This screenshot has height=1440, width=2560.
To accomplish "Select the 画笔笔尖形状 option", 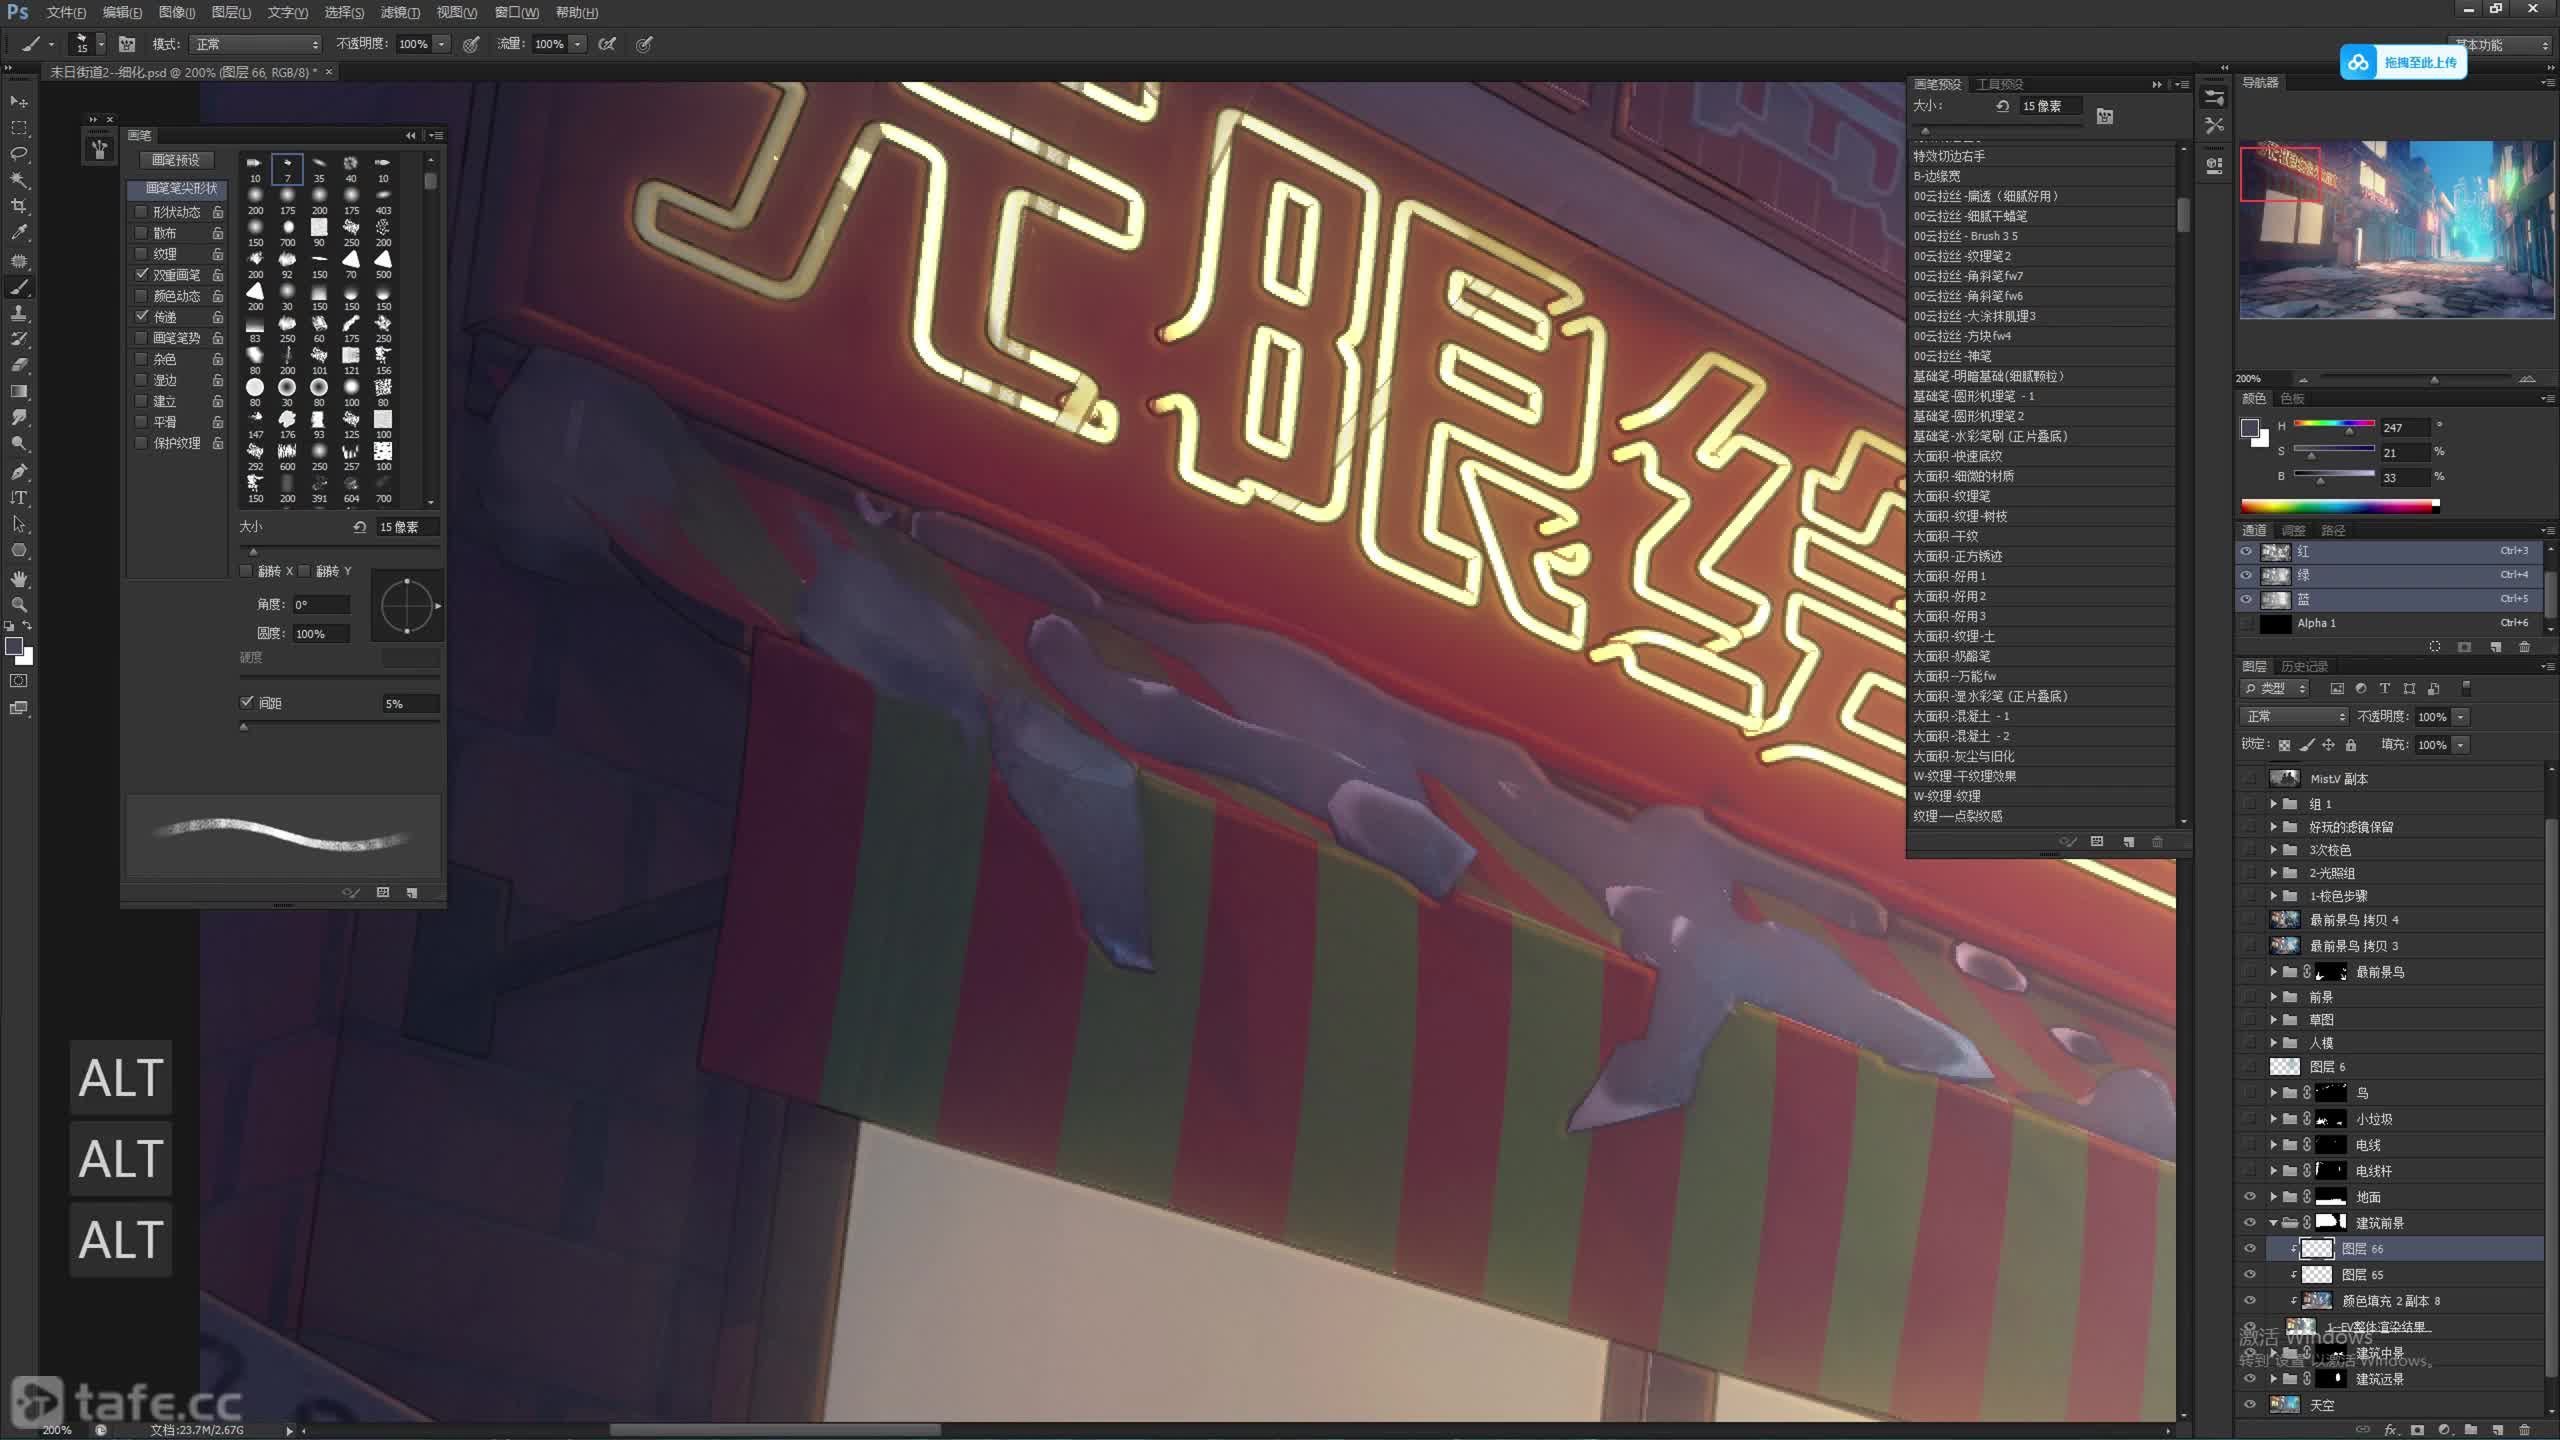I will click(179, 189).
